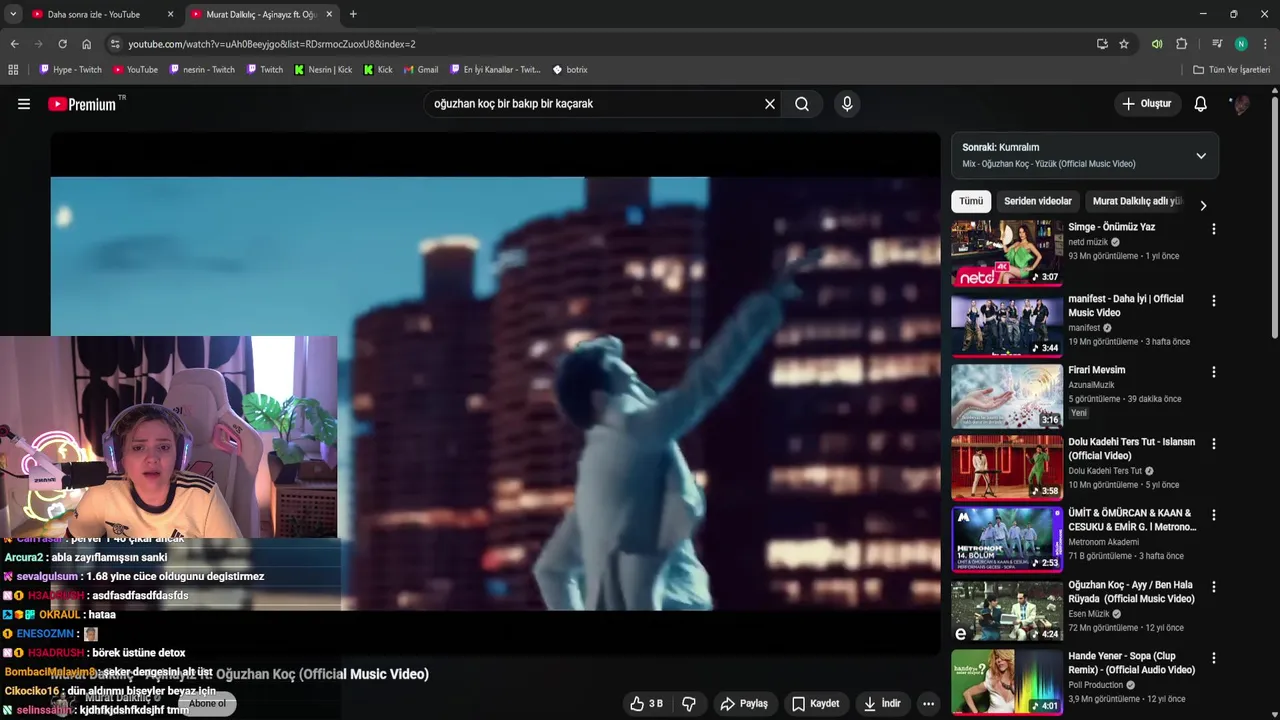Select the Seriden videolar chip
Viewport: 1280px width, 720px height.
coord(1038,201)
